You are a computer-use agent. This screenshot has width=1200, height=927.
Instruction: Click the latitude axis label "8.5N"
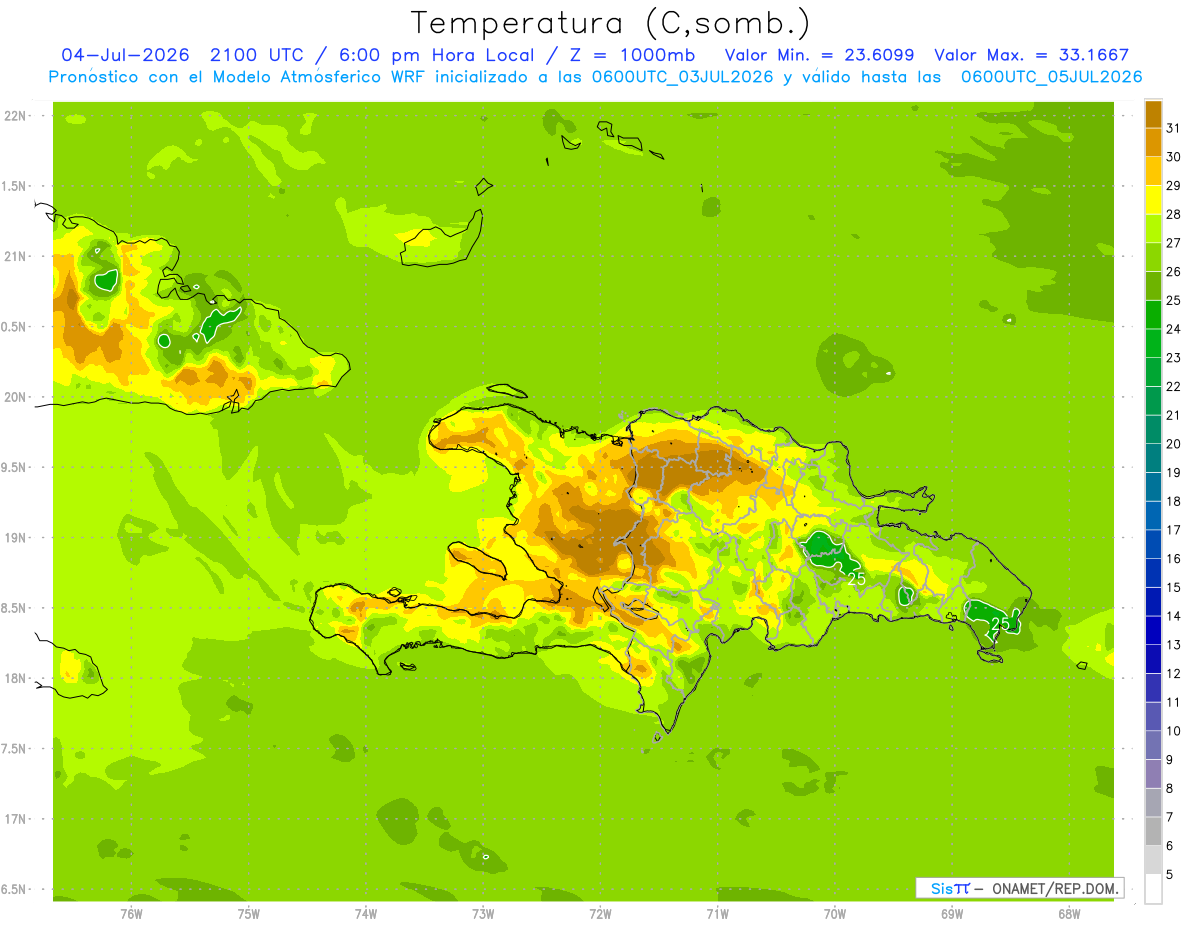14,608
